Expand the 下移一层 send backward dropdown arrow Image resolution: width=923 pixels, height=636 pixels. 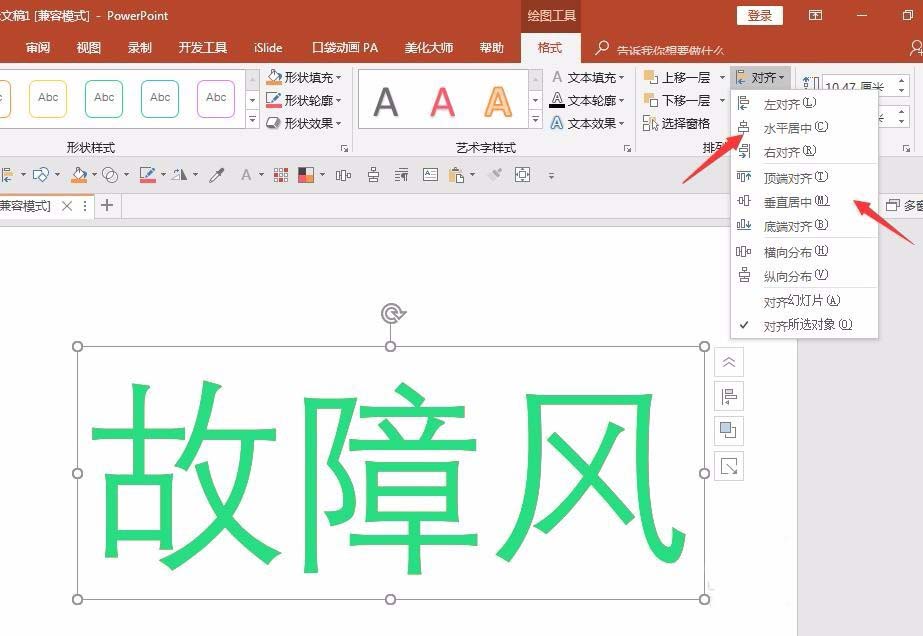[722, 100]
